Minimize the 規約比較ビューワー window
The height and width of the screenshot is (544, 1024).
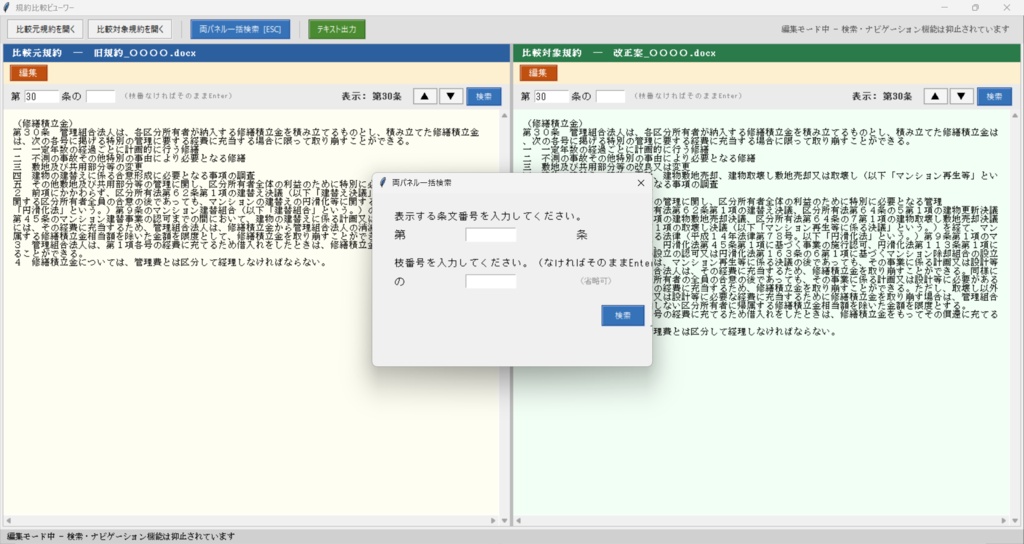click(944, 8)
